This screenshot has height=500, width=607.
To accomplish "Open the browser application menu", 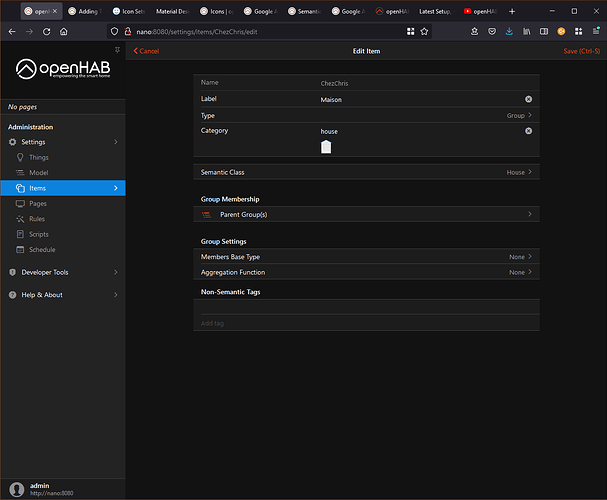I will tap(596, 31).
